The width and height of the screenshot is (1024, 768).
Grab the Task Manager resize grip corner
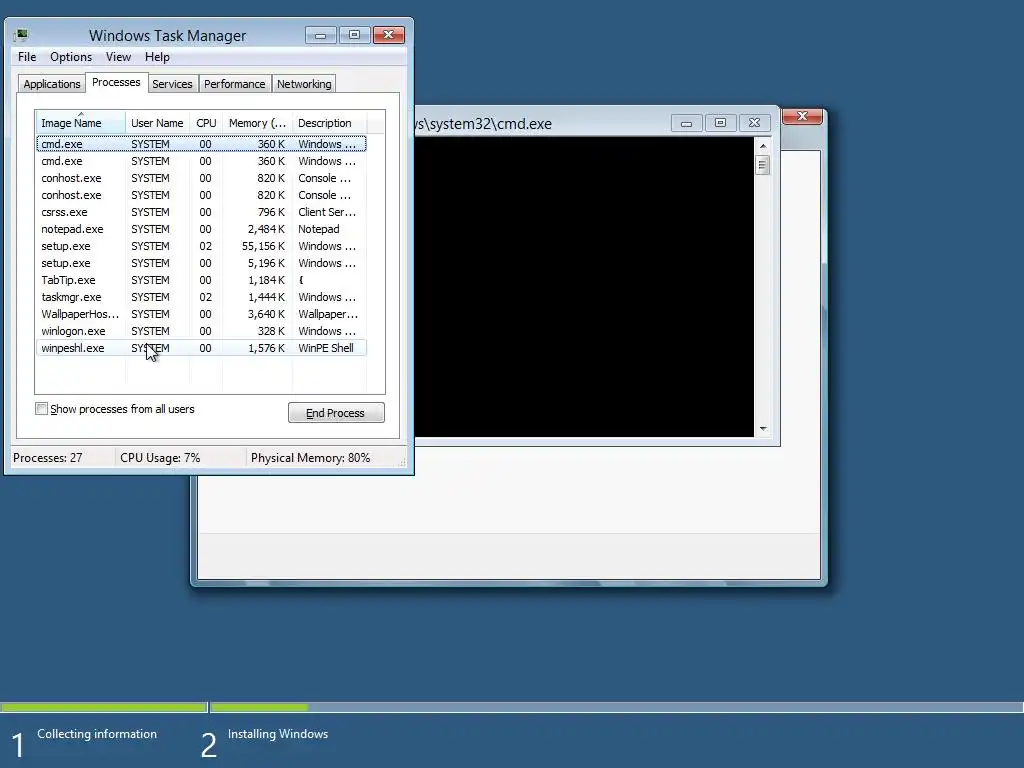[402, 462]
